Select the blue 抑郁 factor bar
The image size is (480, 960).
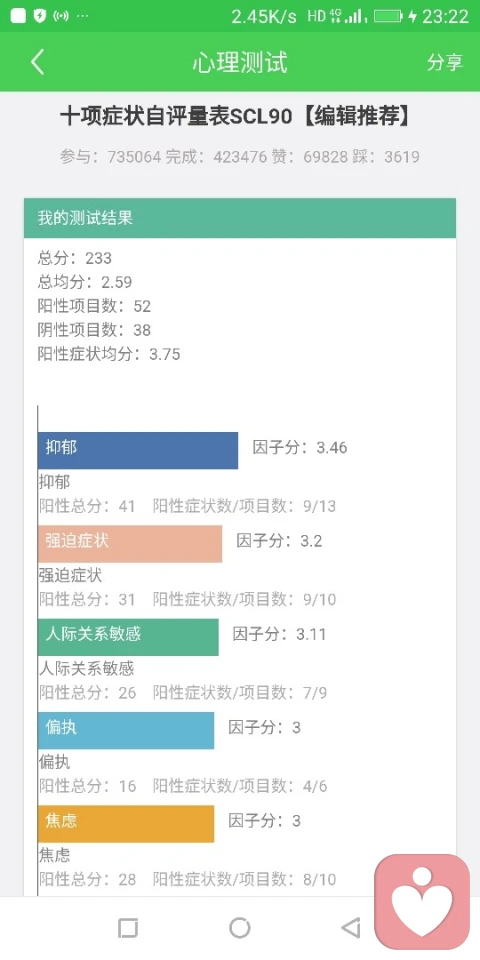click(138, 451)
